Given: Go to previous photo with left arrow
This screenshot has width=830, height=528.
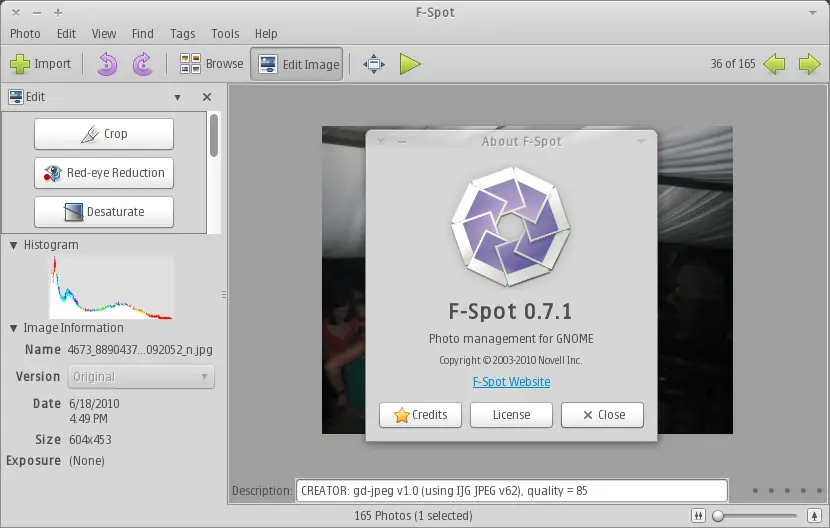Looking at the screenshot, I should [x=774, y=64].
